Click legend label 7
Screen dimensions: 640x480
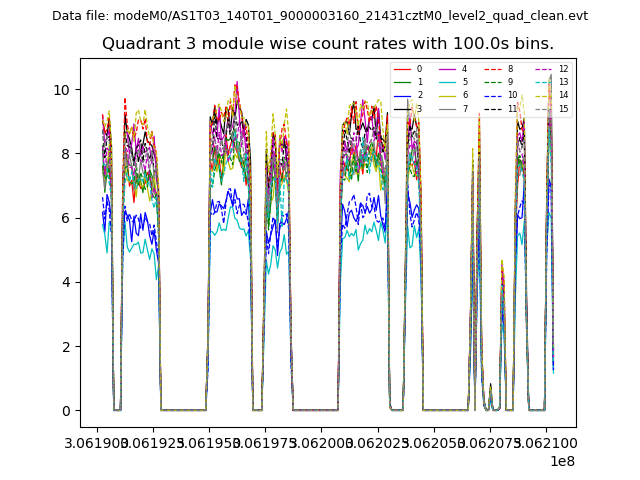pyautogui.click(x=464, y=108)
